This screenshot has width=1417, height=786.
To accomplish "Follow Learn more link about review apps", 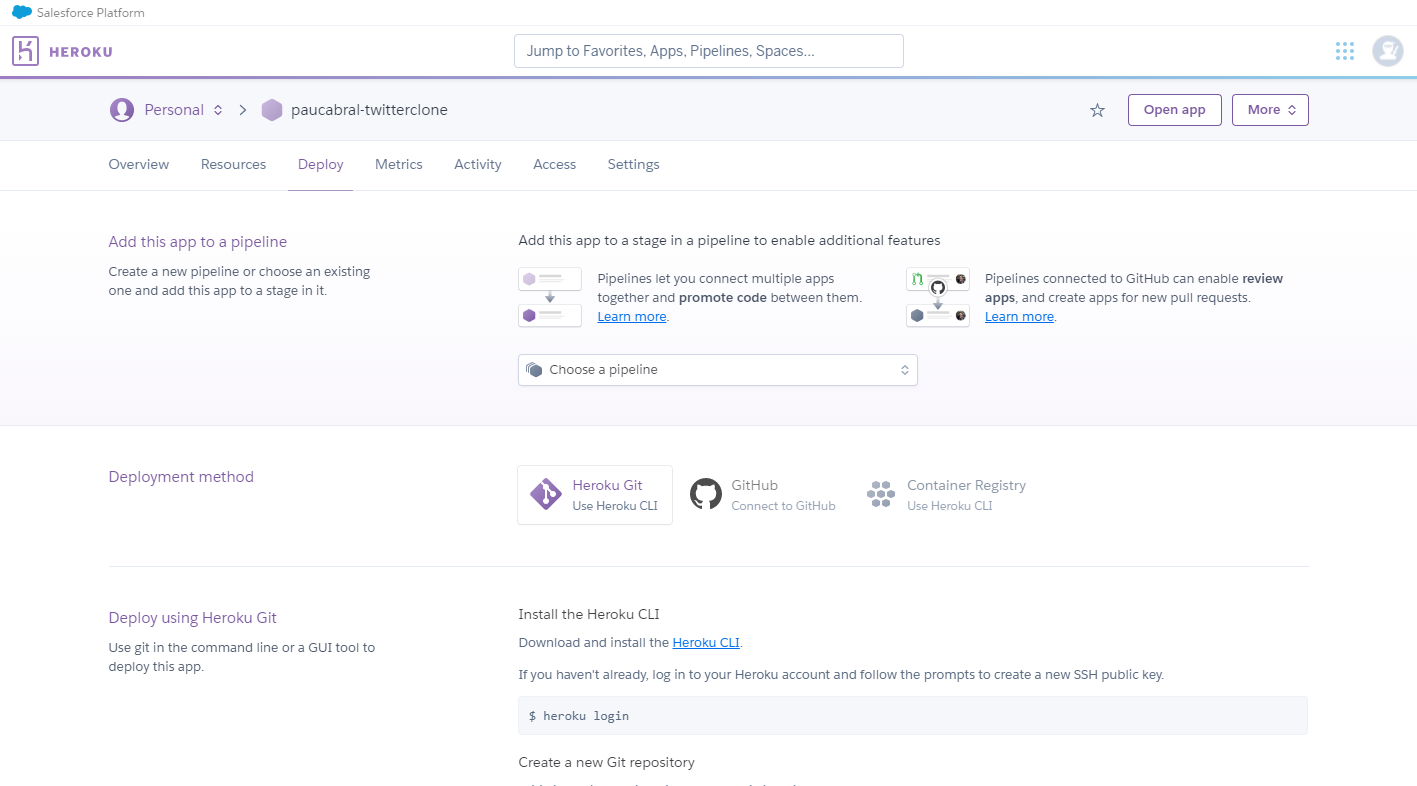I will (x=1019, y=317).
